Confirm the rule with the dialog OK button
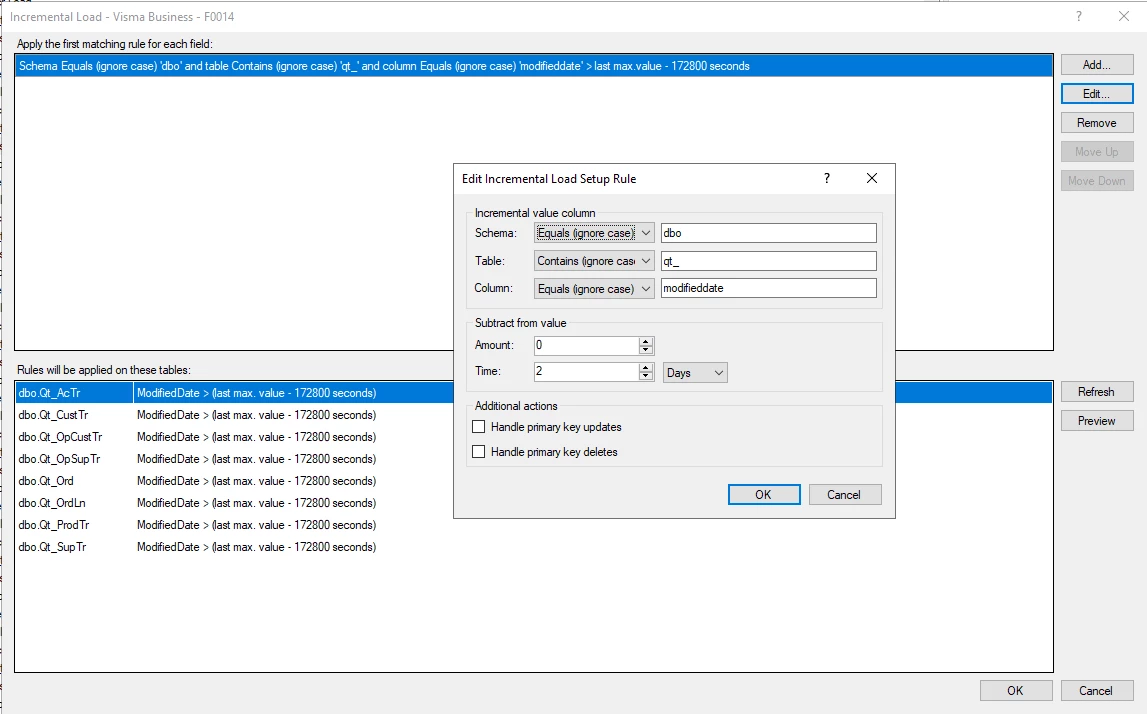This screenshot has height=714, width=1147. coord(763,495)
